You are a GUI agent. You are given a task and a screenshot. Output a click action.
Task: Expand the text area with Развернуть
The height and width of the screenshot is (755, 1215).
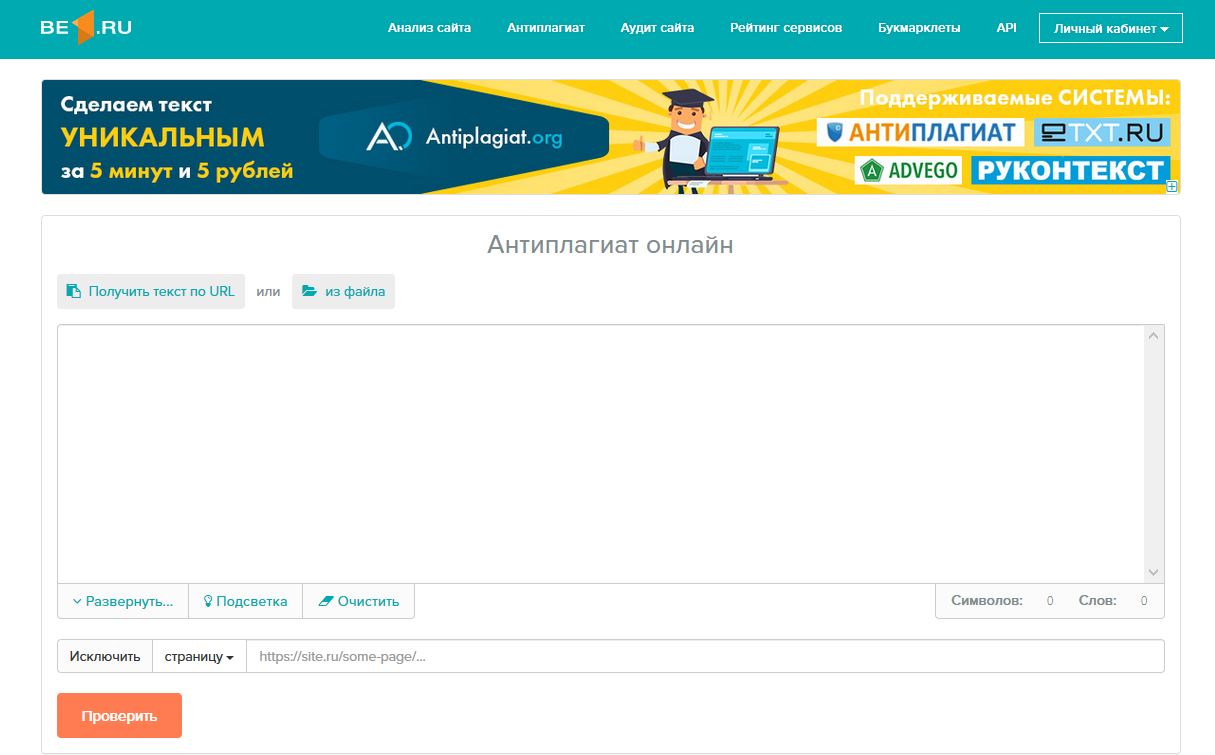[123, 601]
